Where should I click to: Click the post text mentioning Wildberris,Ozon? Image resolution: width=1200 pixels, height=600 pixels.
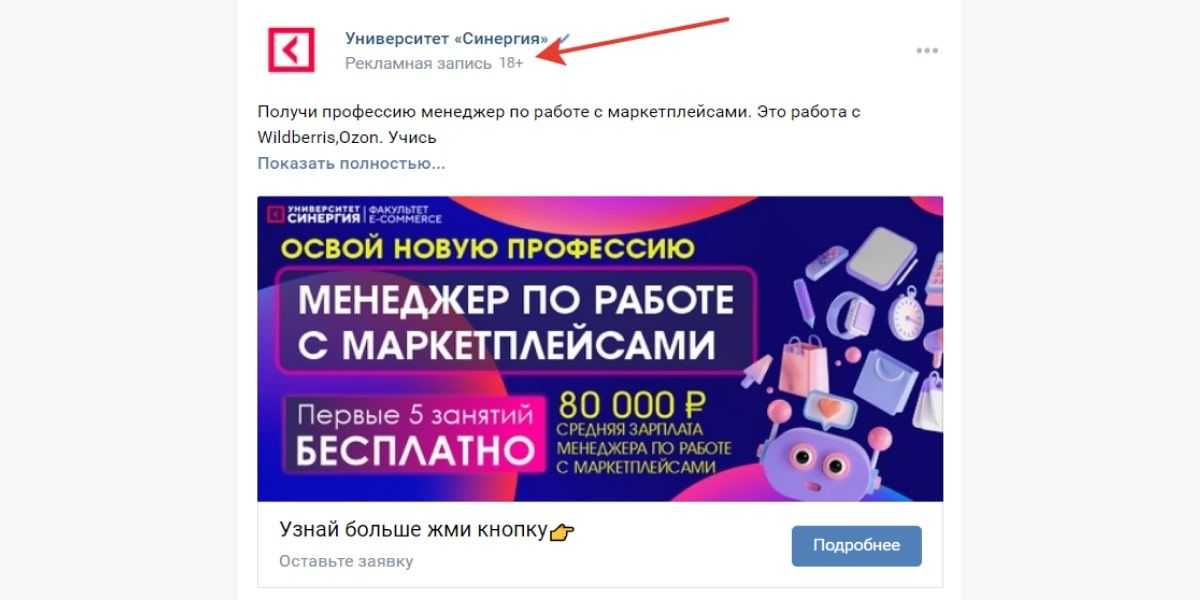pyautogui.click(x=558, y=124)
